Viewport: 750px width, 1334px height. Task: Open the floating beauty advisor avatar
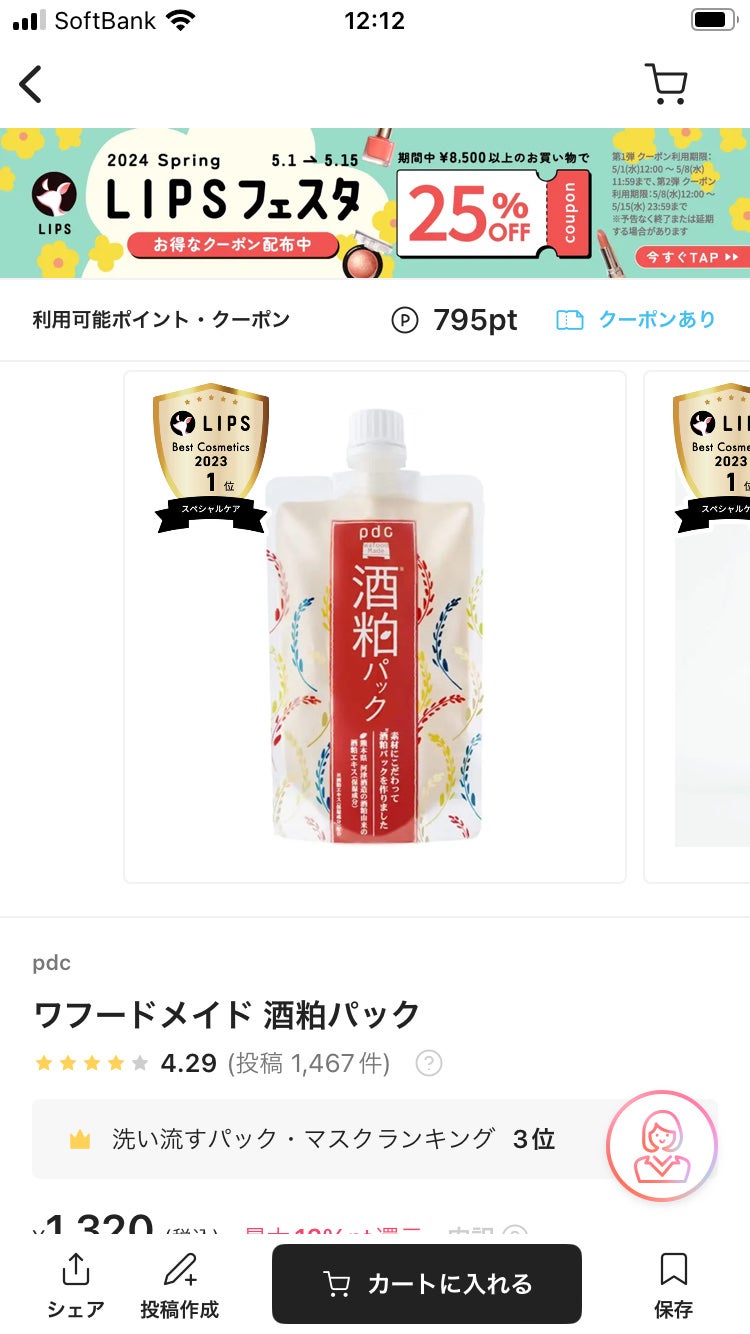pyautogui.click(x=662, y=1146)
